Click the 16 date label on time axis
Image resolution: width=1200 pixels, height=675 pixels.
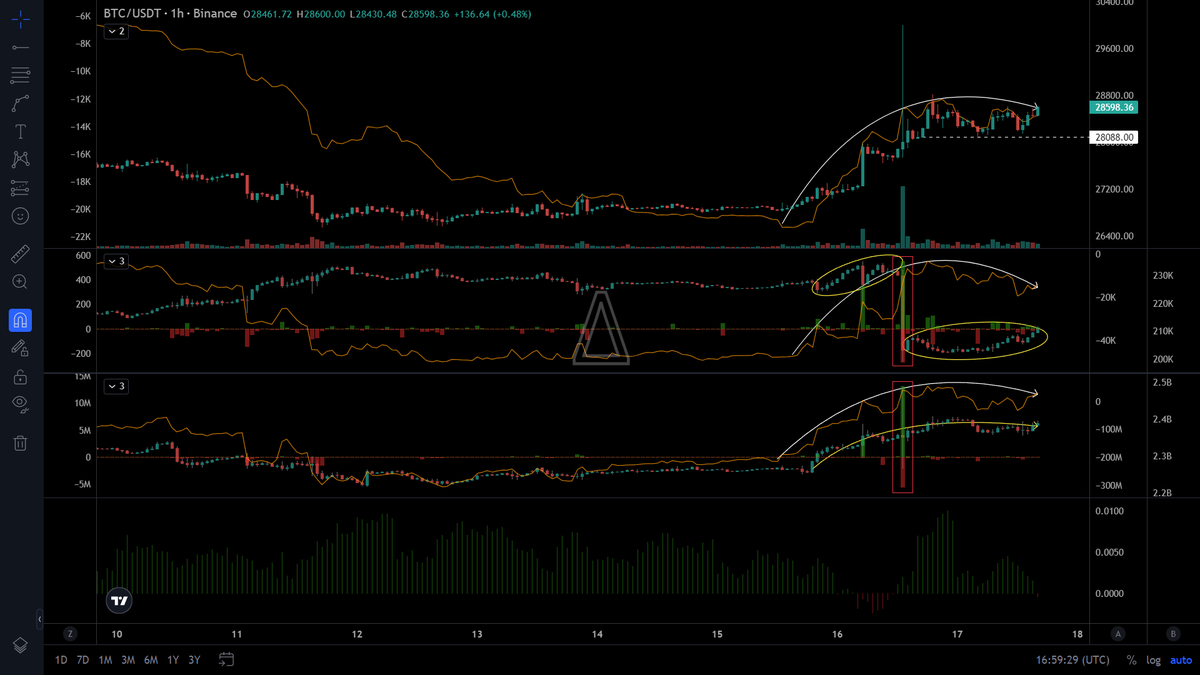pyautogui.click(x=838, y=634)
